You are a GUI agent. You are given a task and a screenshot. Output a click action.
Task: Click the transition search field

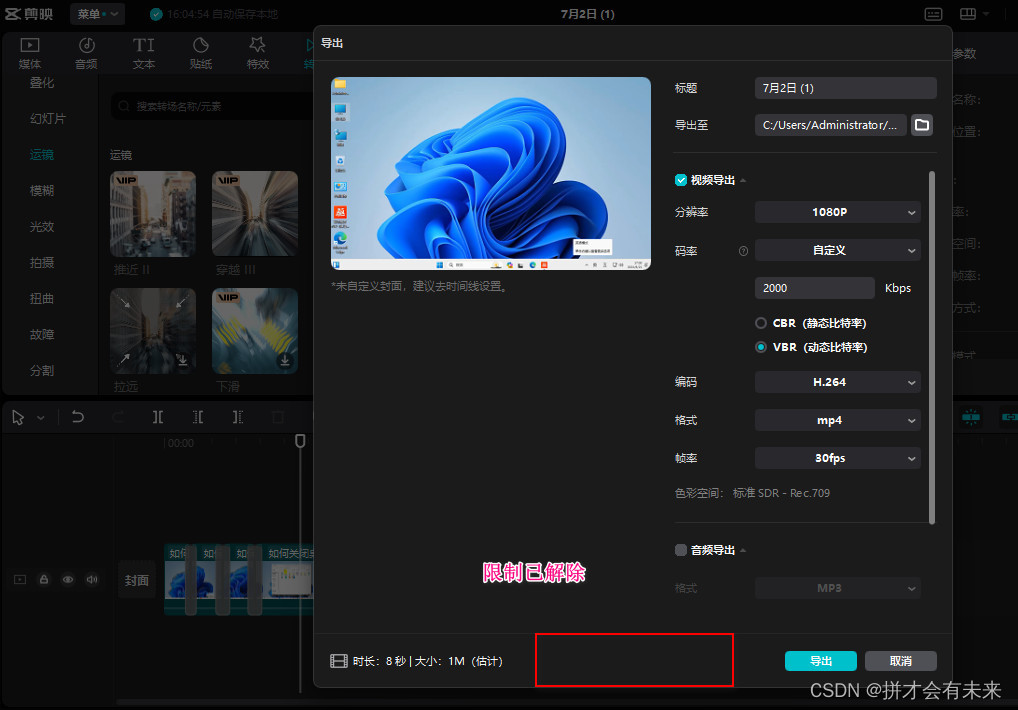[x=212, y=106]
